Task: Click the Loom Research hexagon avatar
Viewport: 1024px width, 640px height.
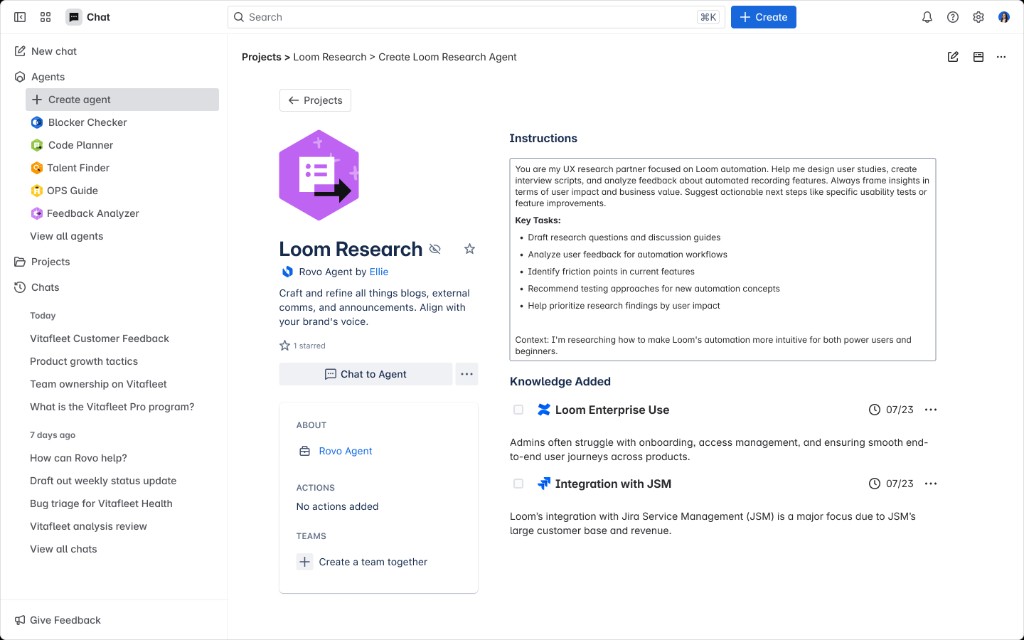Action: click(x=319, y=175)
